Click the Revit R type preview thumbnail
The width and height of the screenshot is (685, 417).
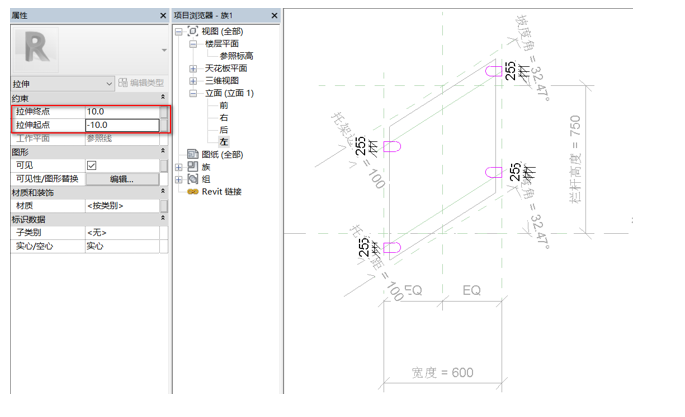coord(36,49)
